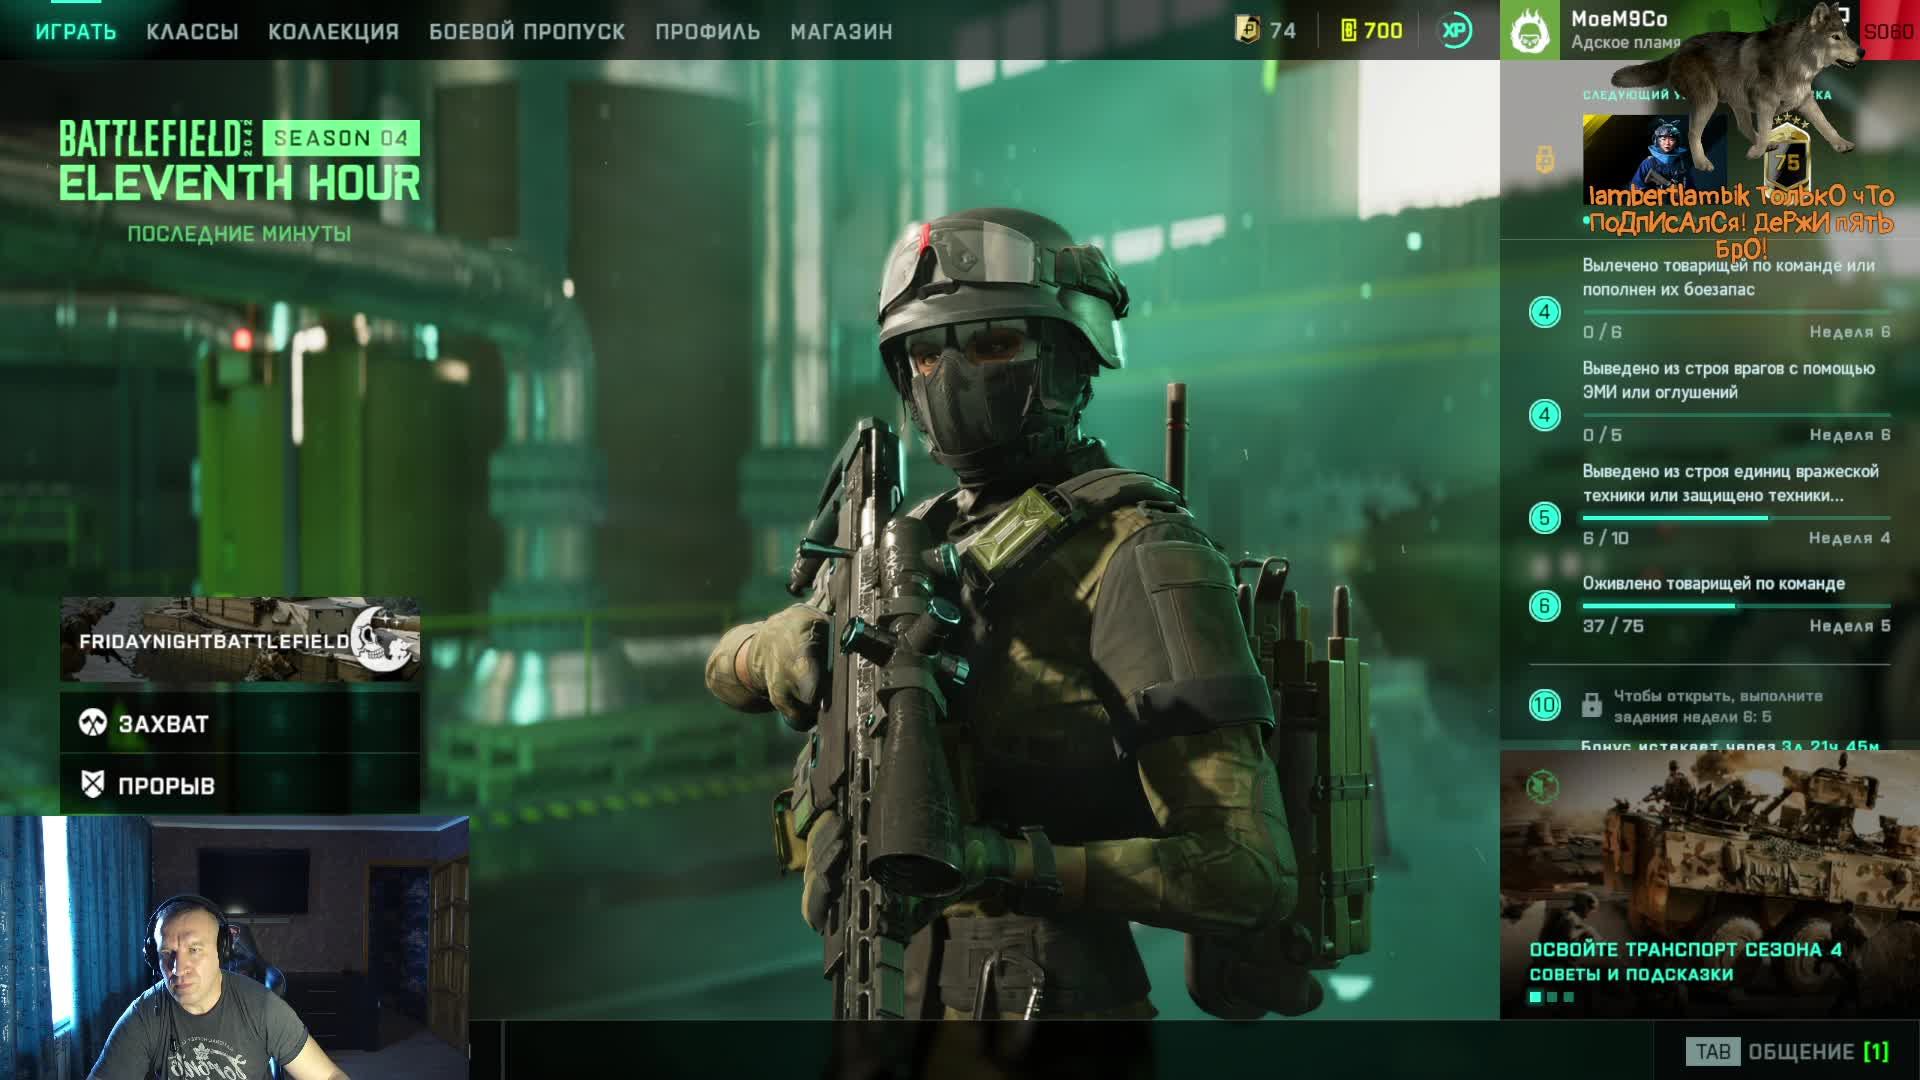1920x1080 pixels.
Task: Select the ЗАХВАТ game mode icon
Action: click(x=94, y=723)
